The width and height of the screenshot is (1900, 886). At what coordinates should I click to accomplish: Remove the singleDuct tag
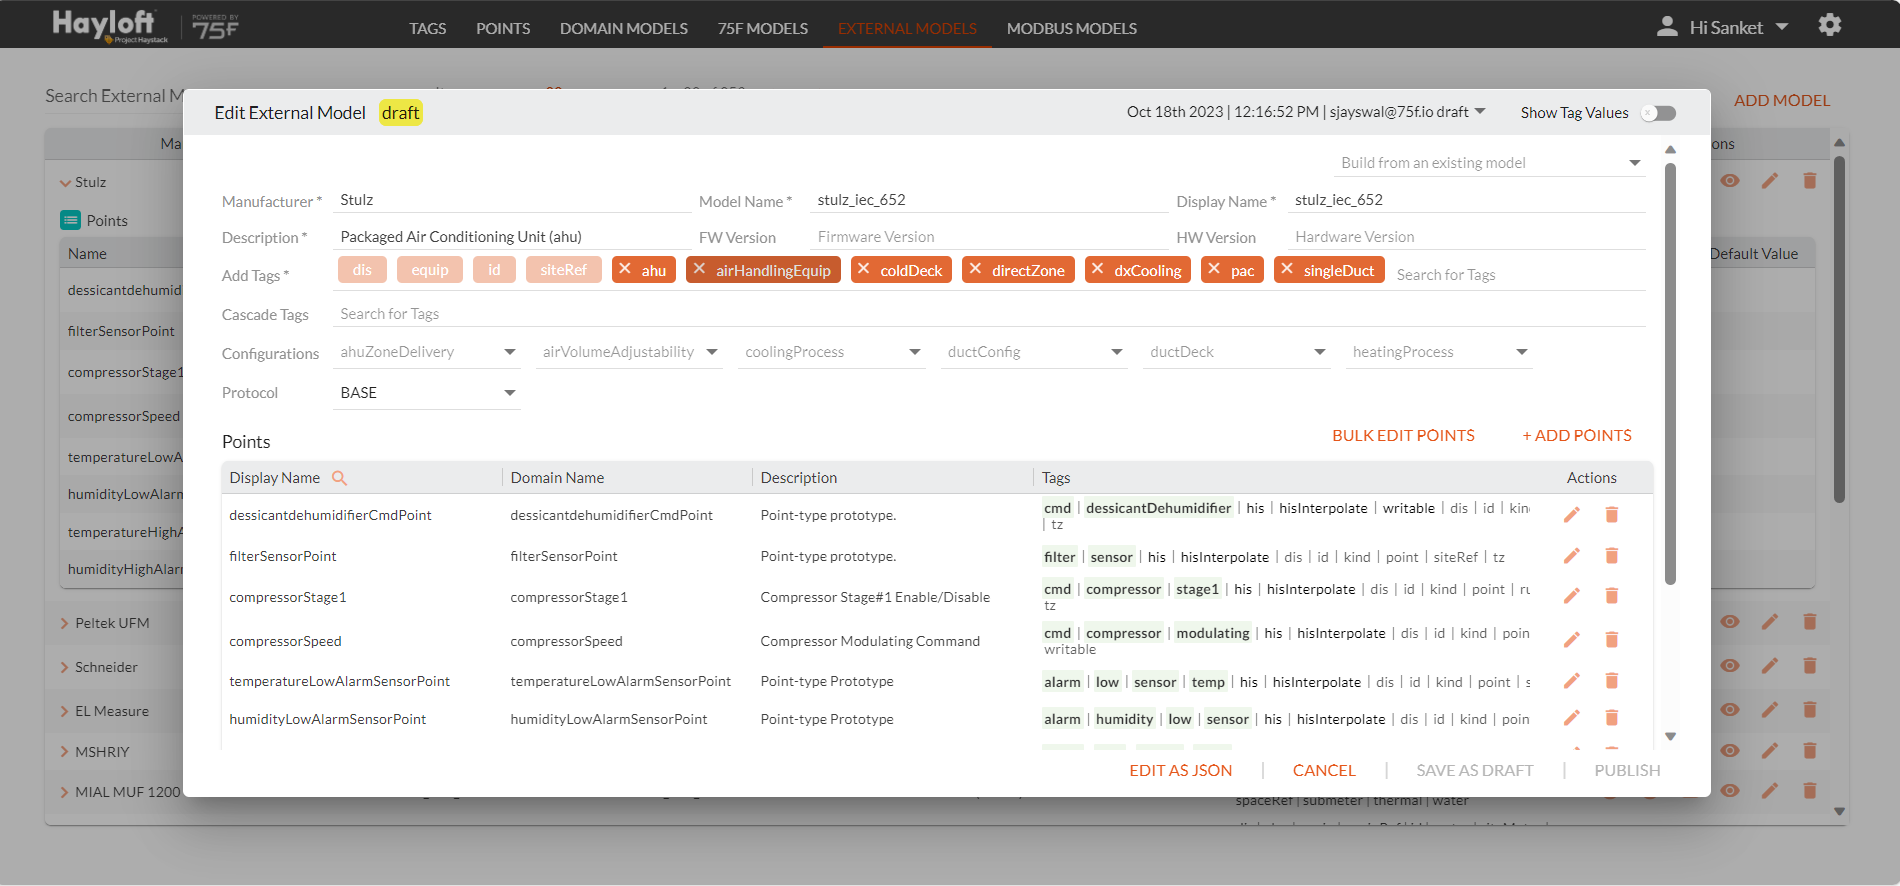(x=1287, y=269)
